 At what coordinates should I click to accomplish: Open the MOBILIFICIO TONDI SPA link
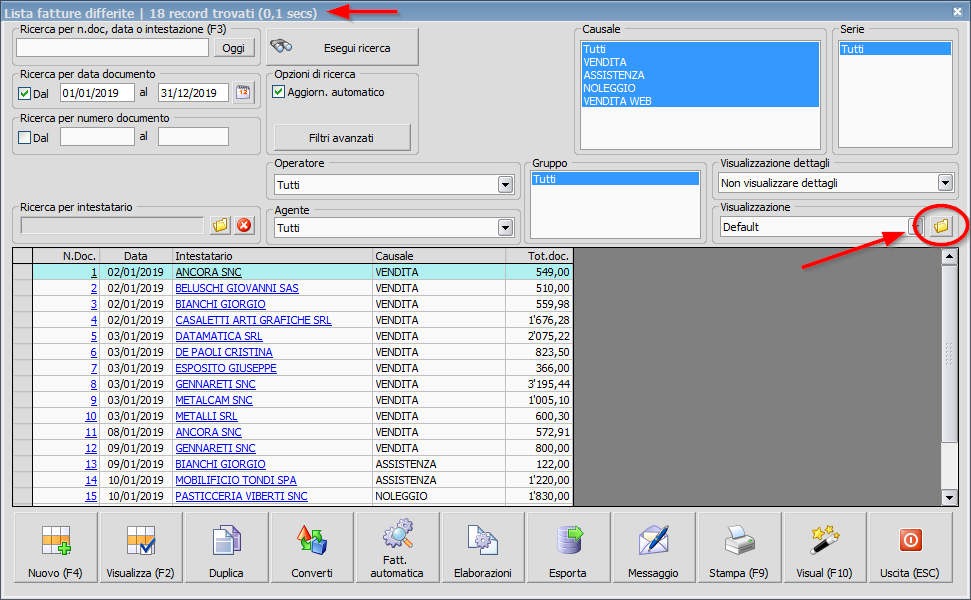236,480
